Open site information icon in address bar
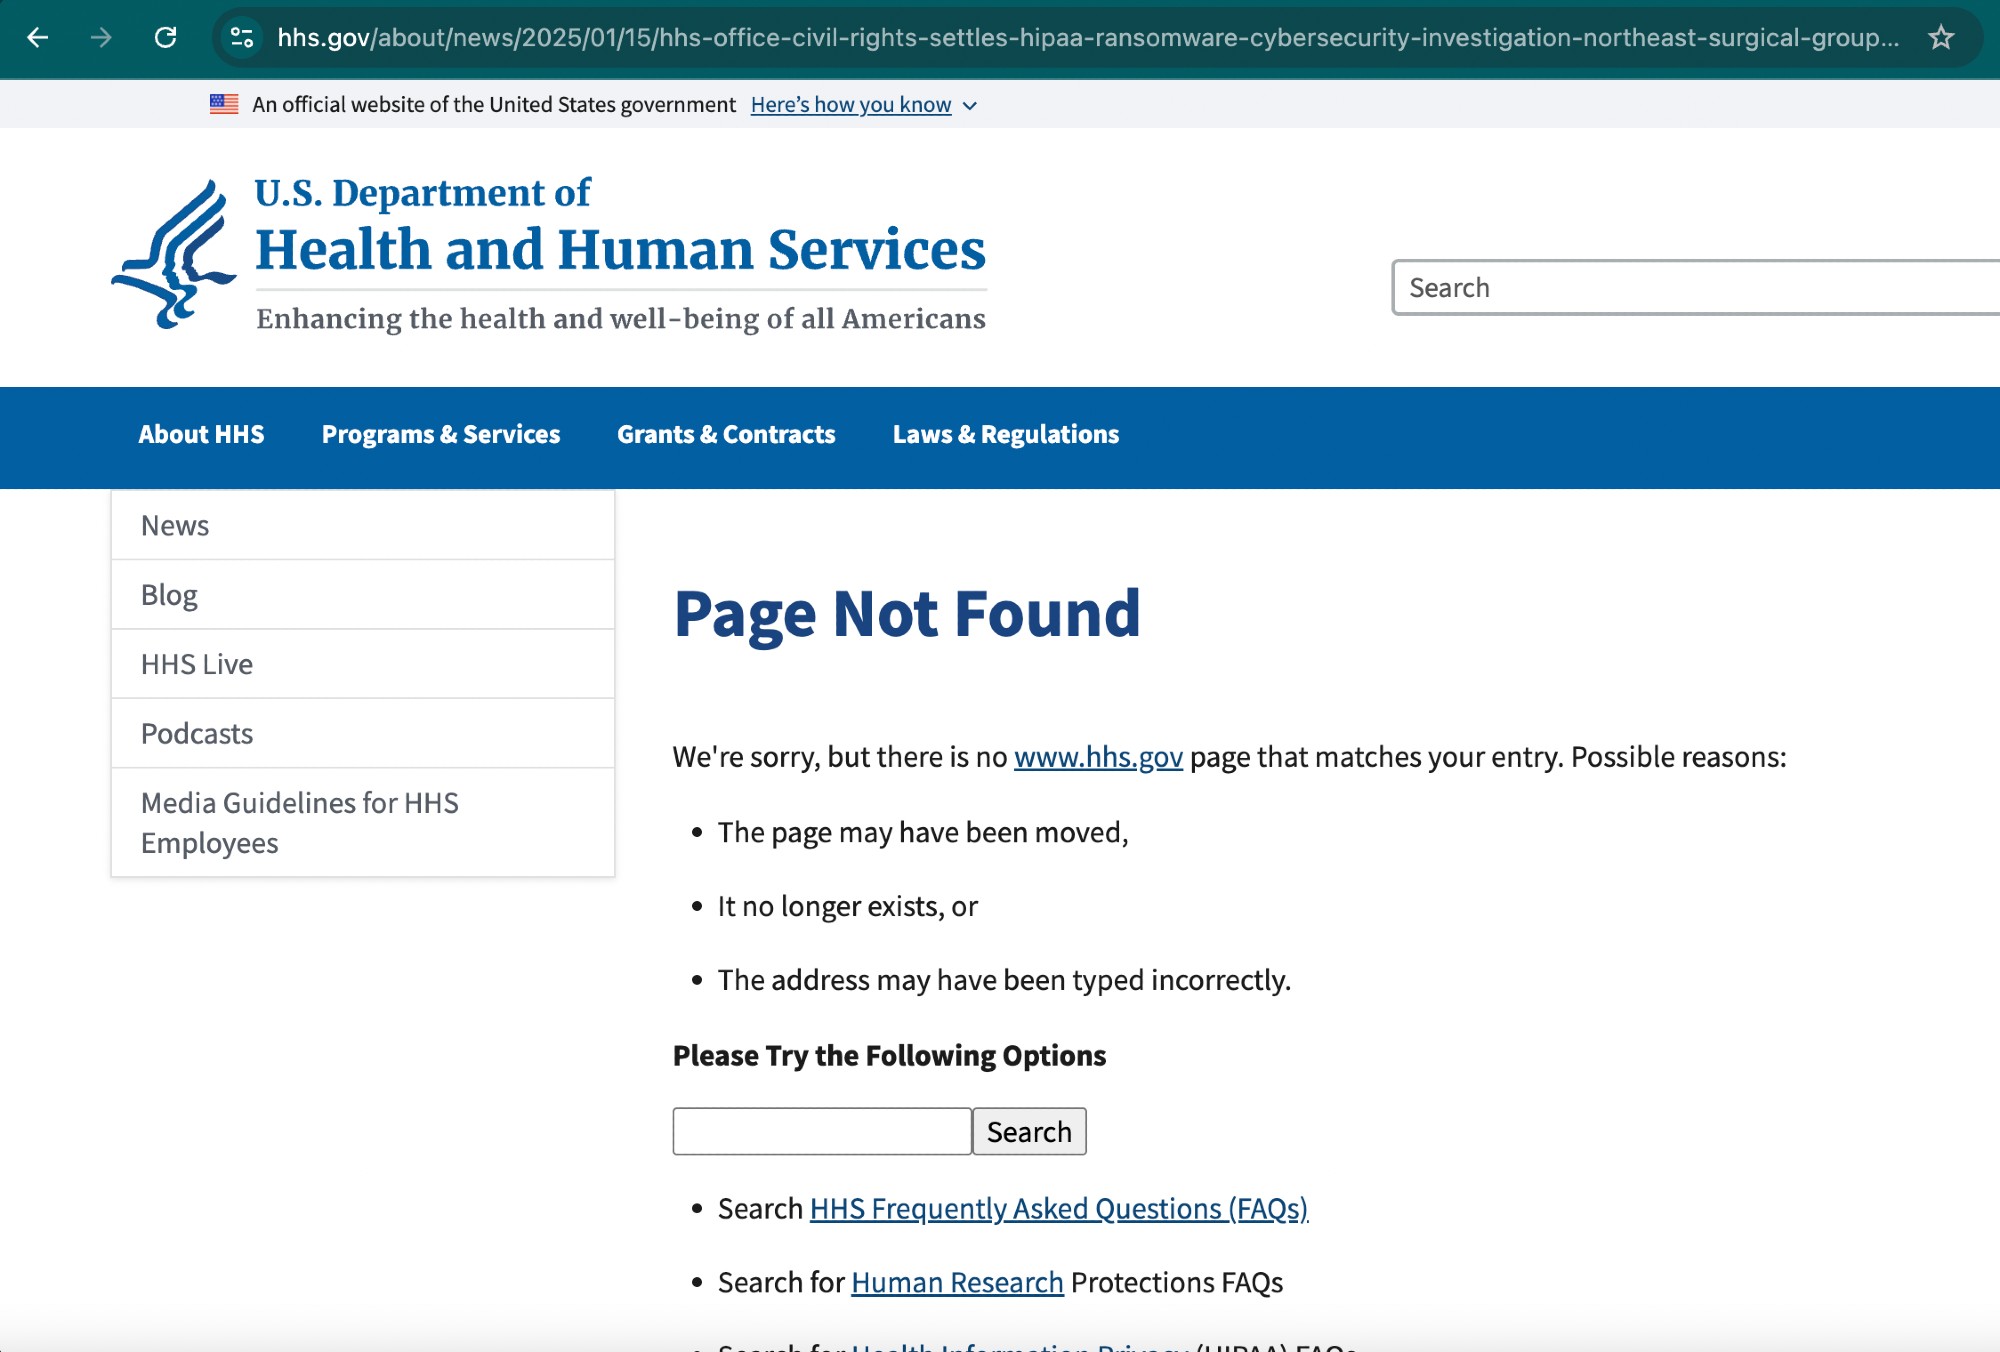 point(242,38)
